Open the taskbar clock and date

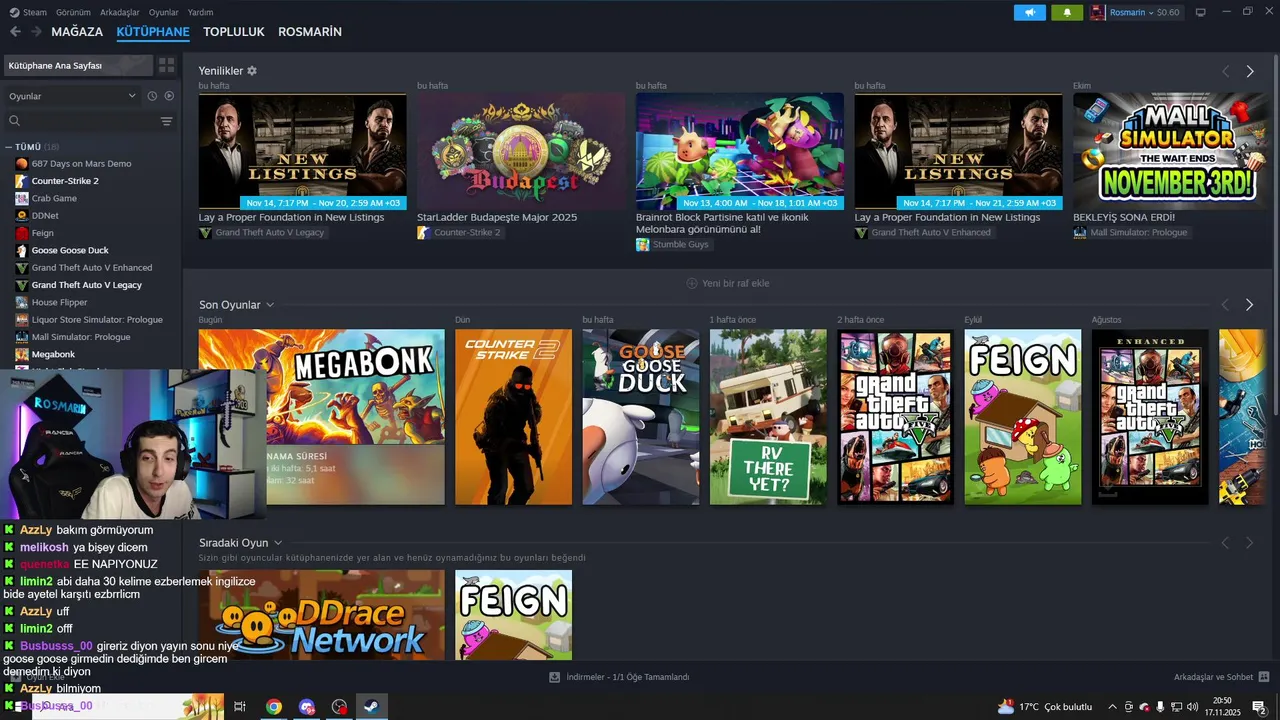(1222, 707)
